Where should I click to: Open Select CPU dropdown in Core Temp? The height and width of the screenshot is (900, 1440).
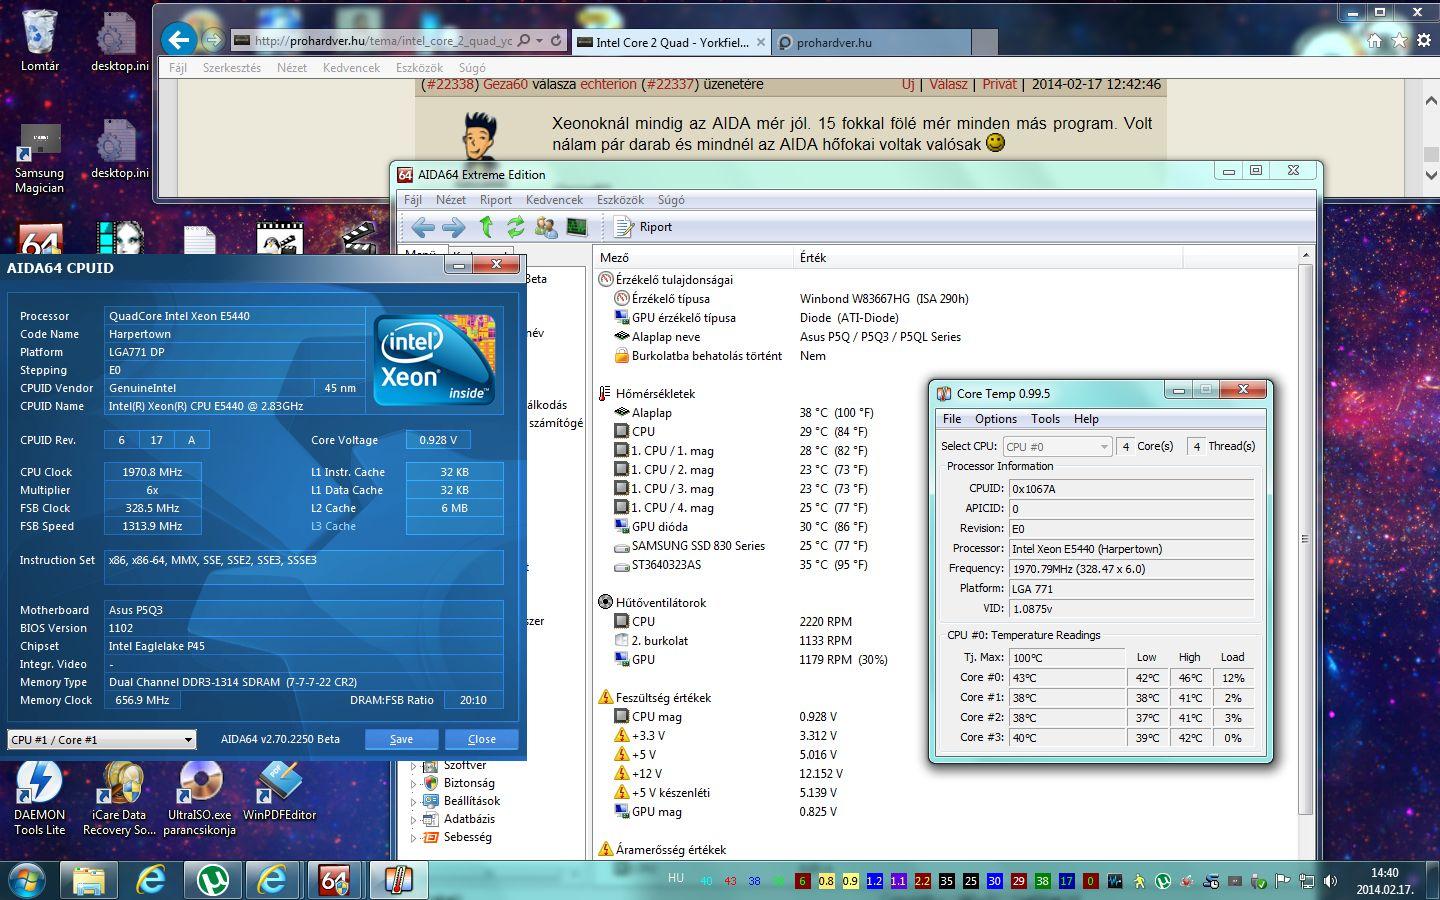tap(1057, 447)
